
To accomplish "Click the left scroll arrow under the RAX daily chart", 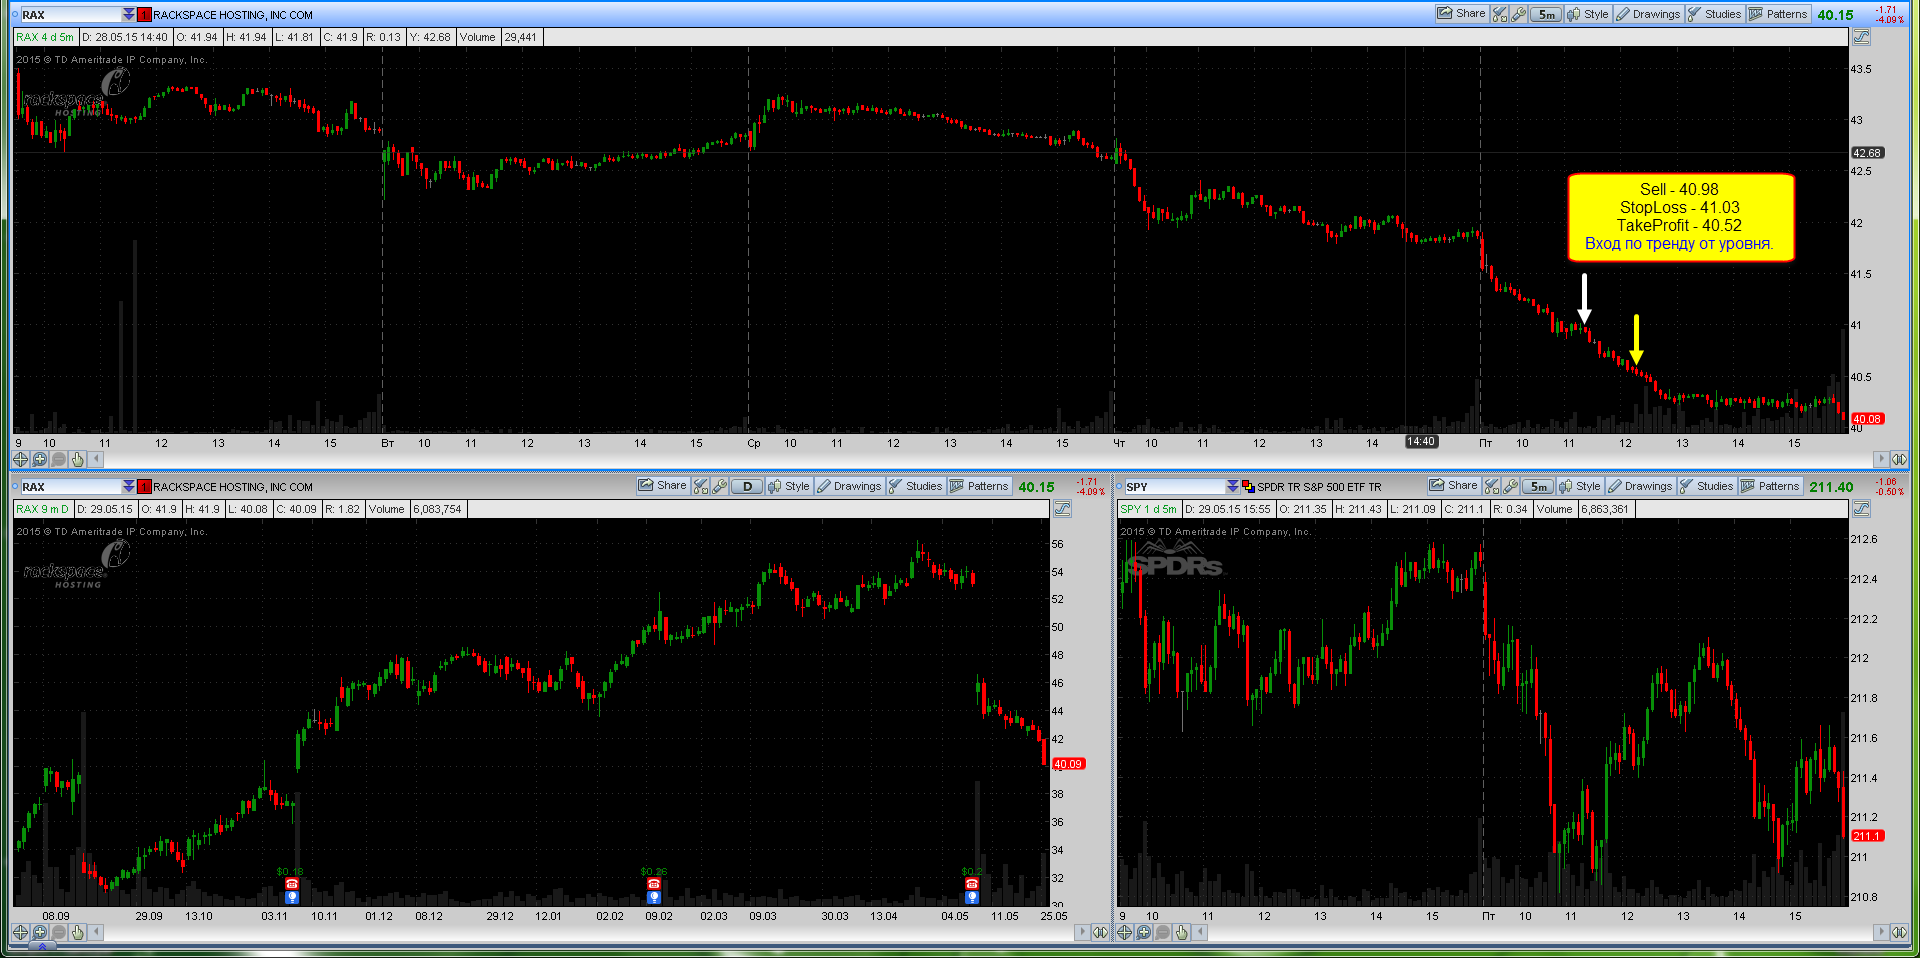I will point(96,932).
